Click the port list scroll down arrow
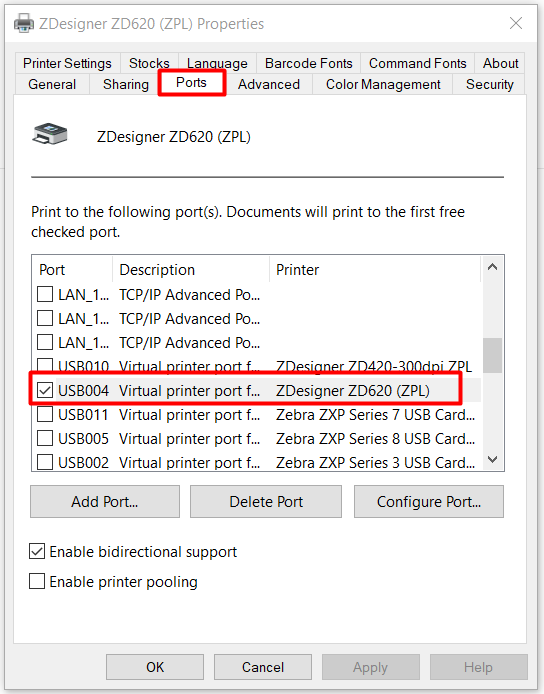 point(492,459)
